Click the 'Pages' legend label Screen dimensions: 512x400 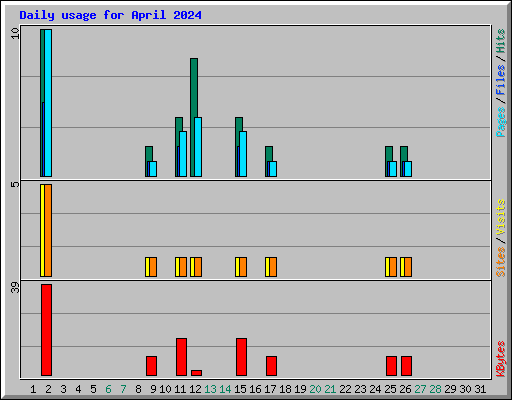point(500,122)
